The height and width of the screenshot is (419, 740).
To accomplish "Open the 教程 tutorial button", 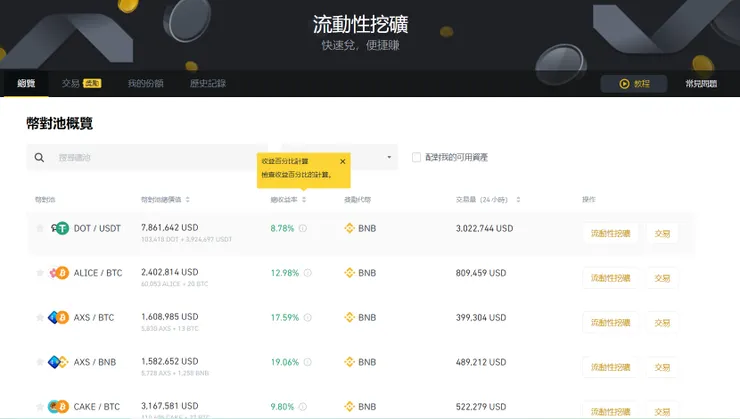I will 634,84.
